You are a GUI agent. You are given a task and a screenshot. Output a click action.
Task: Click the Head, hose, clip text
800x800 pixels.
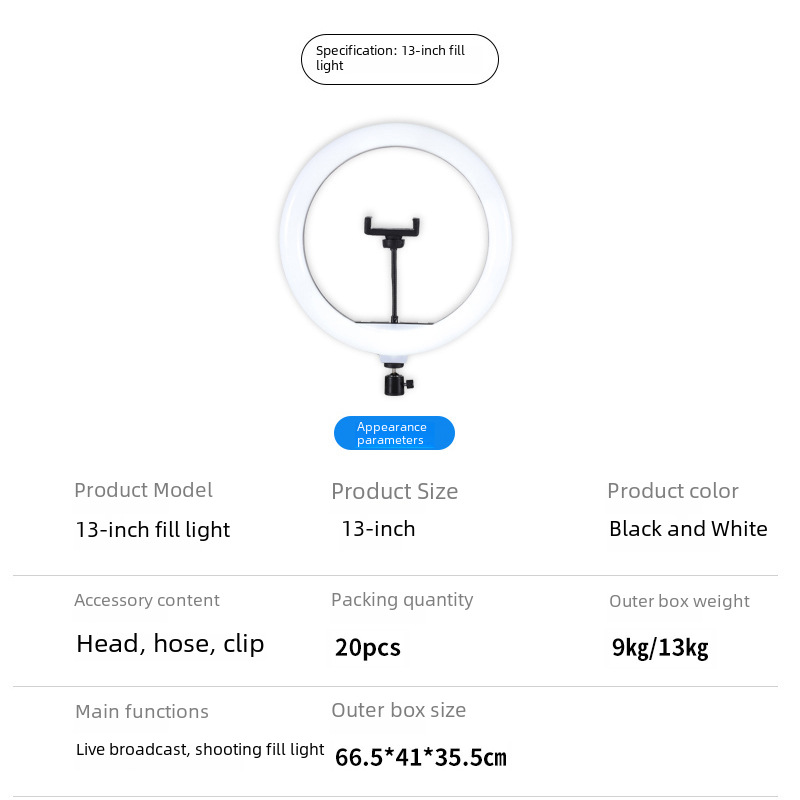170,644
